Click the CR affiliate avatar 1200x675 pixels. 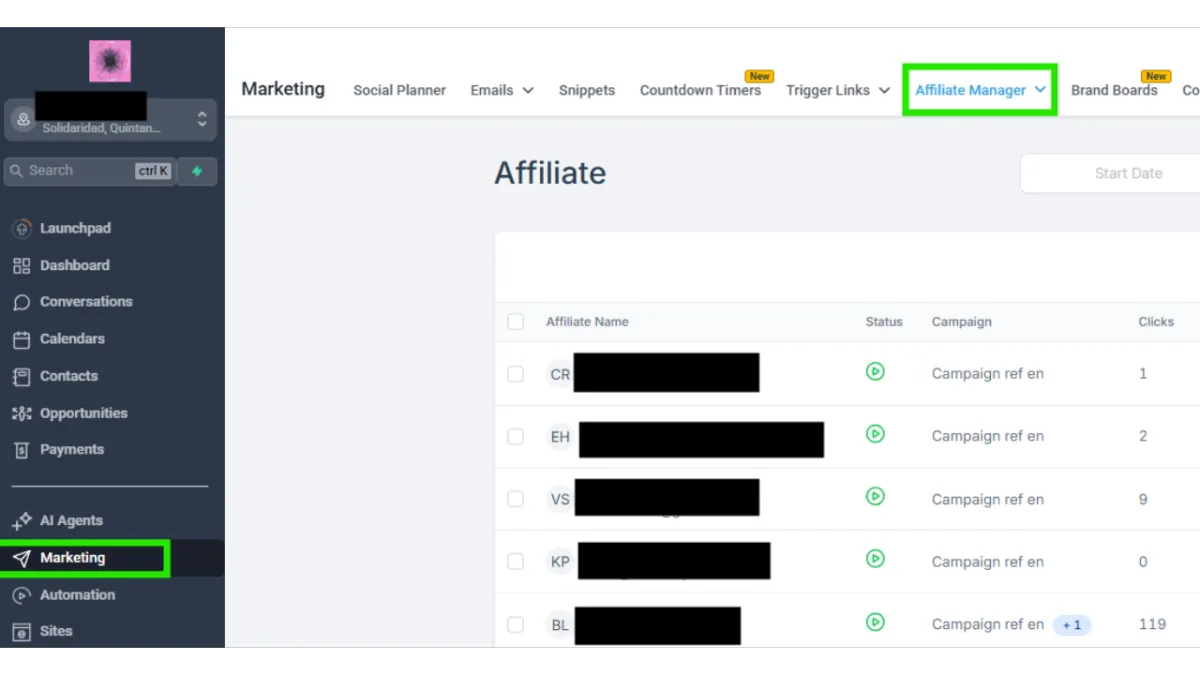(560, 374)
